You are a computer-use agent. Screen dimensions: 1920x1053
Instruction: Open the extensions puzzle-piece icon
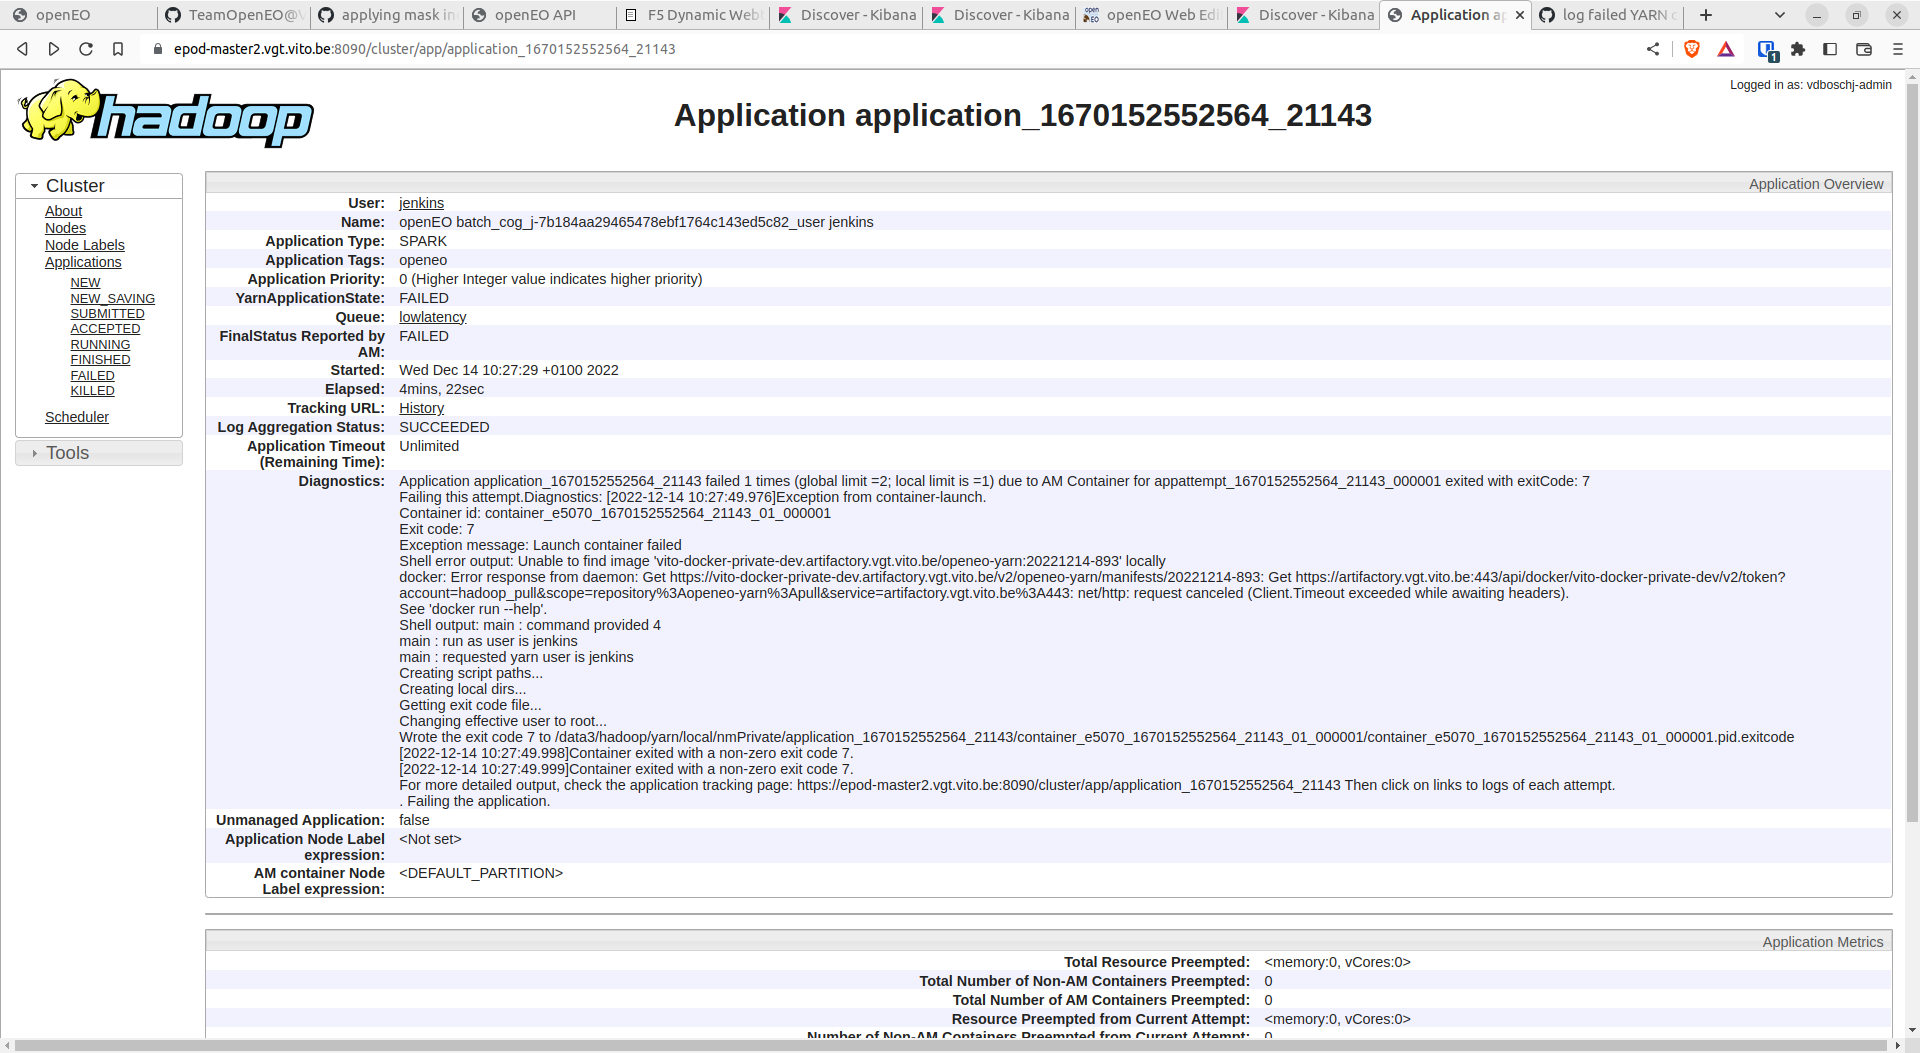point(1798,48)
